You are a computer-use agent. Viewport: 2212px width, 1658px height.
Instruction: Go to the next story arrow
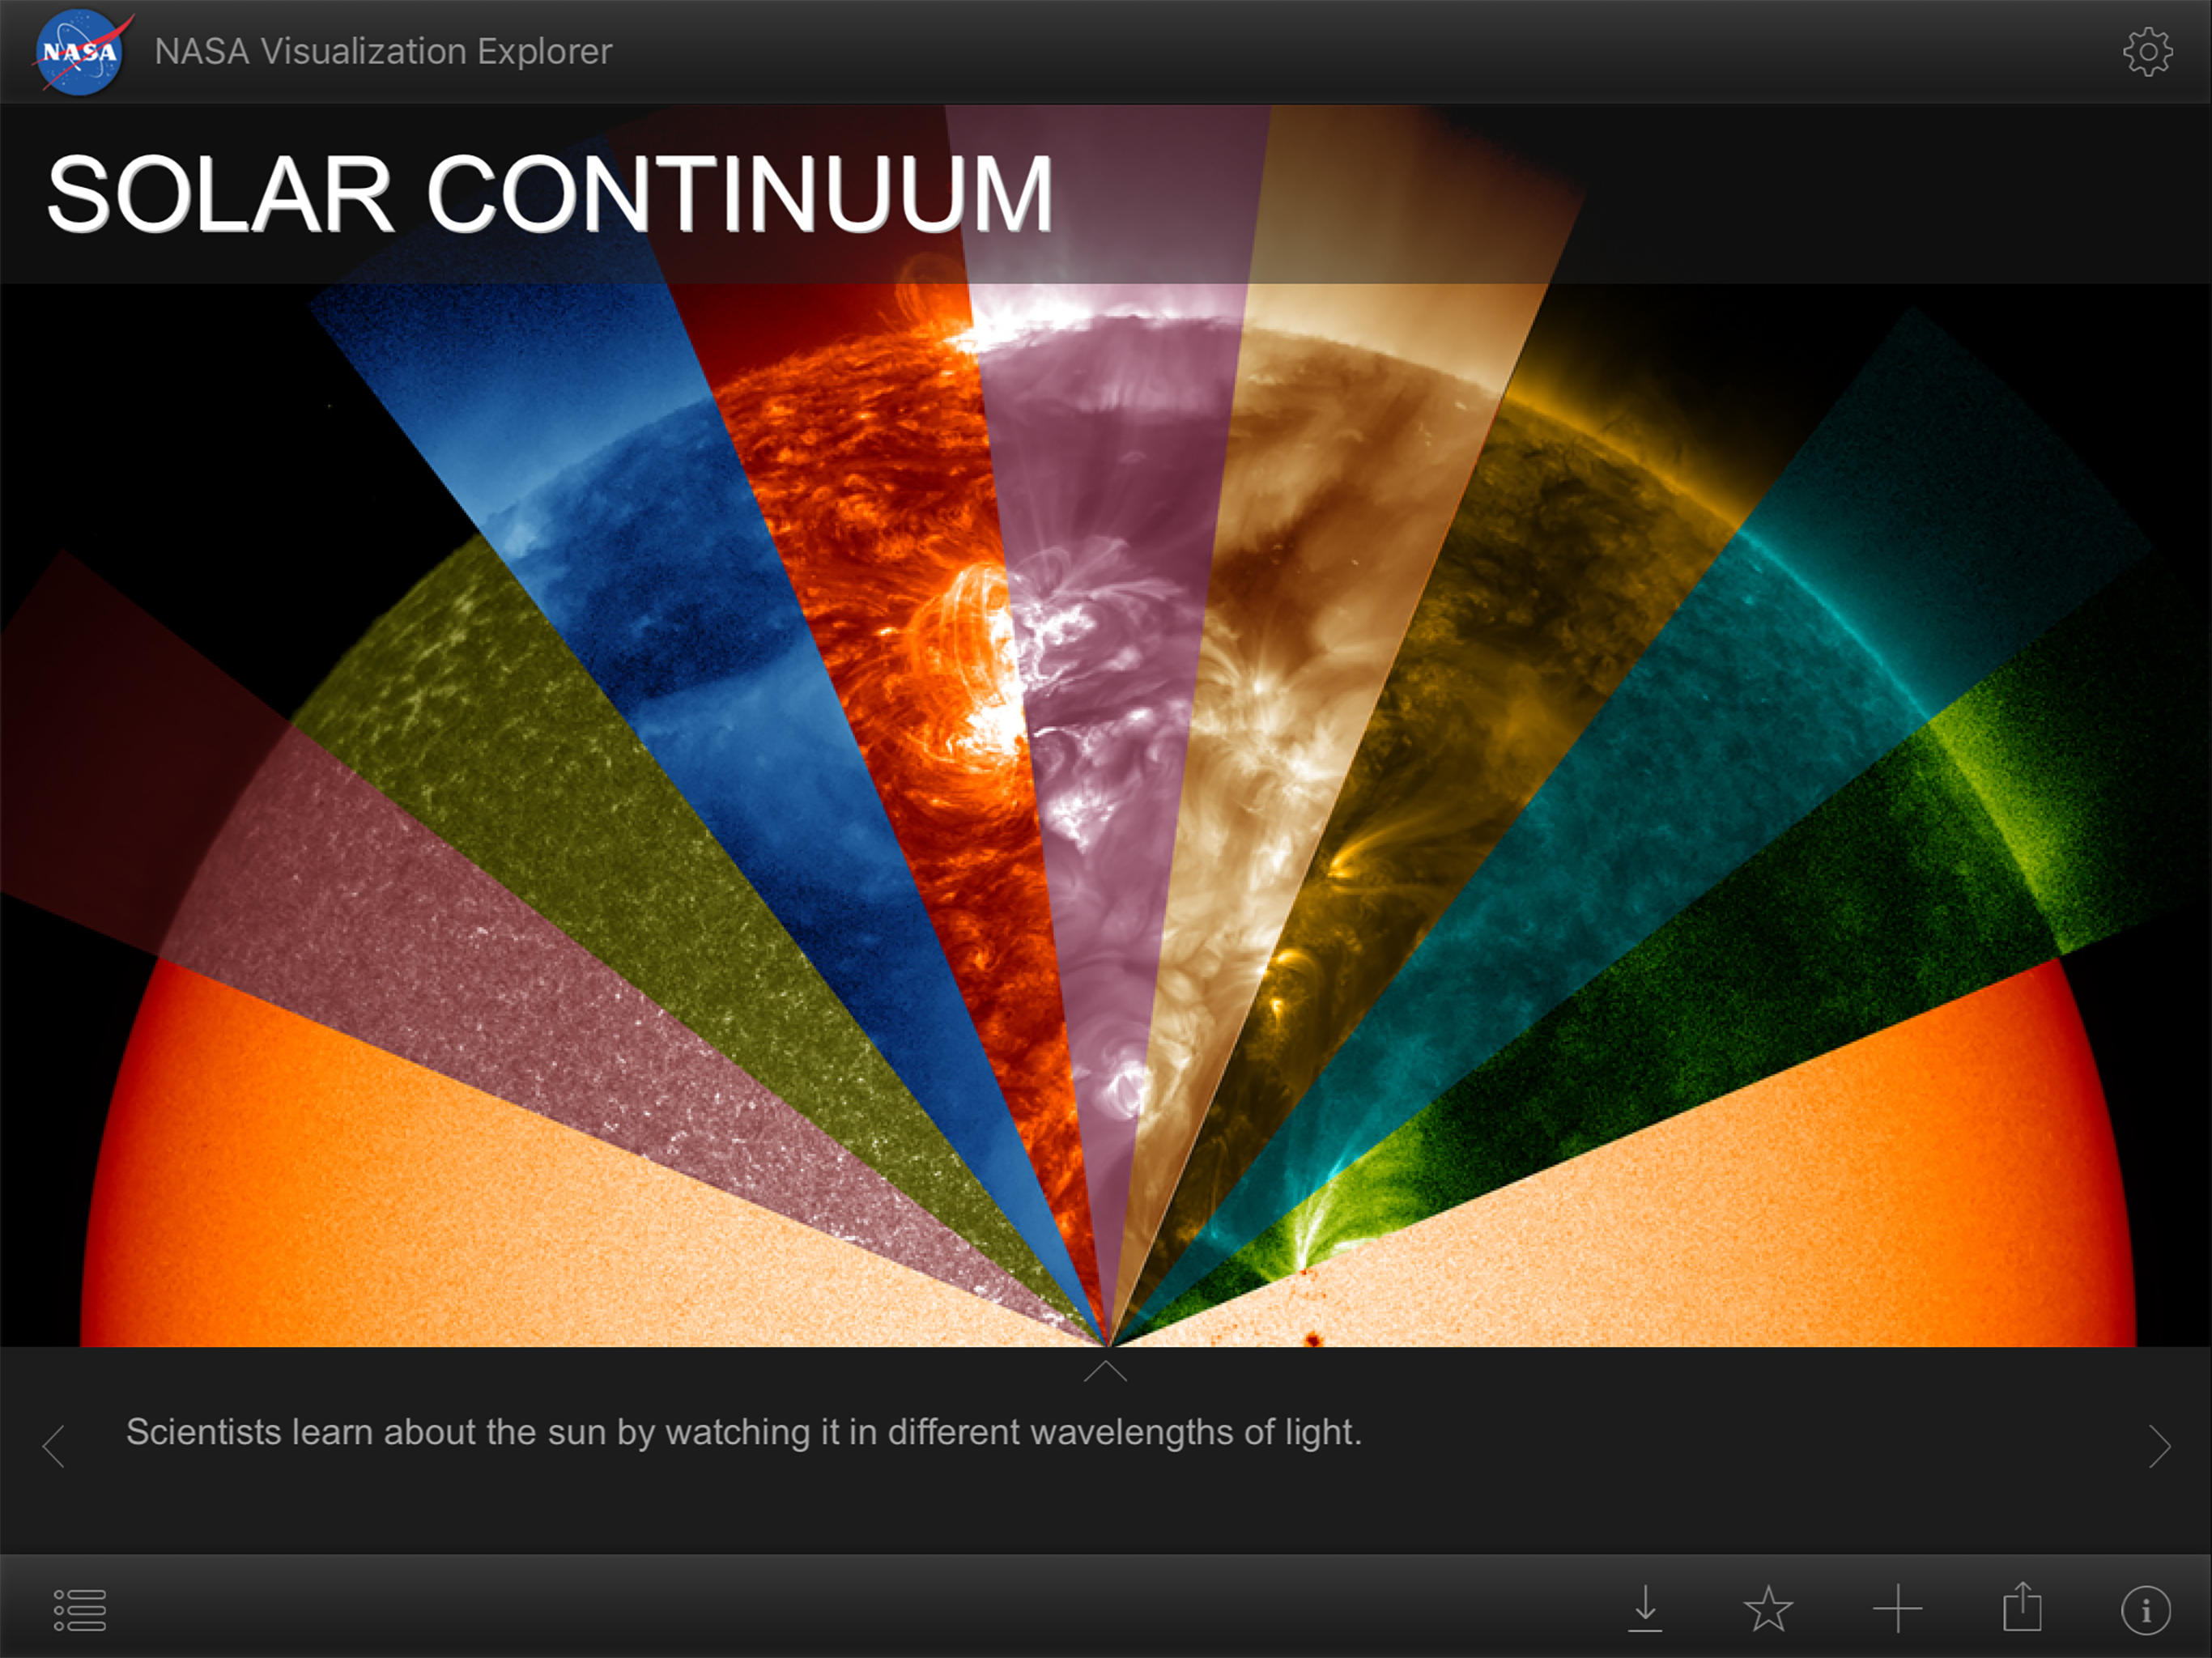pos(2159,1446)
